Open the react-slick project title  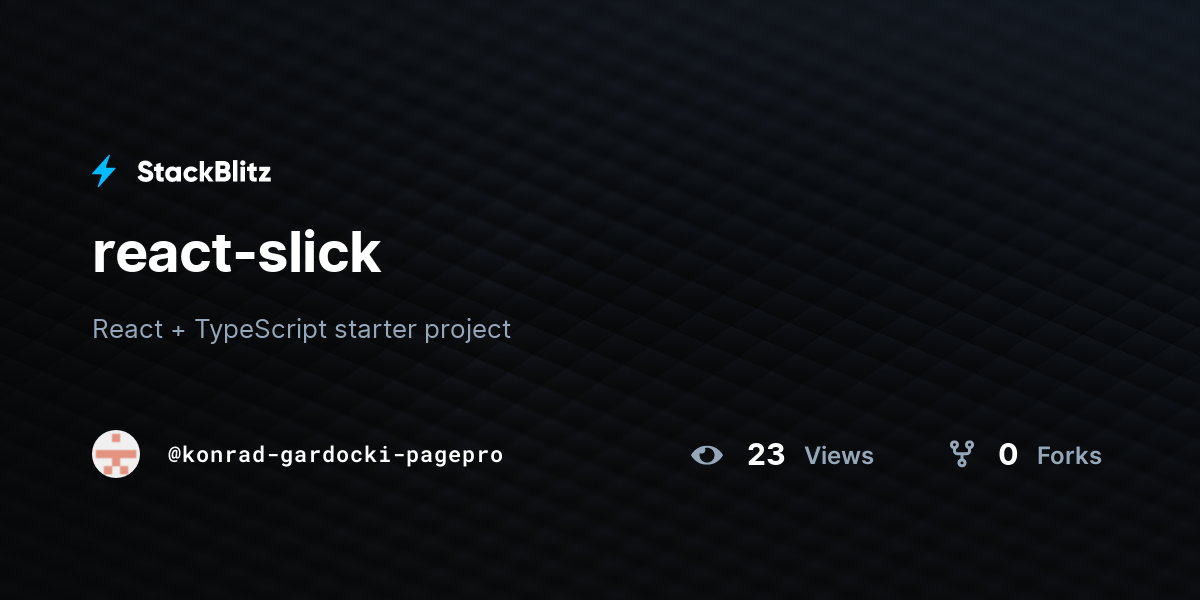237,252
